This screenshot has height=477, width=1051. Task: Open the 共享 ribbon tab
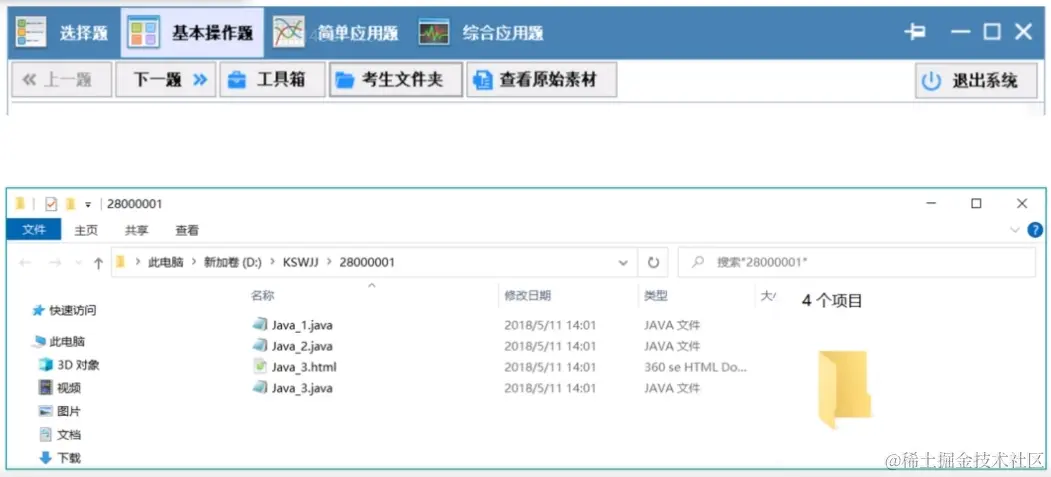coord(136,230)
